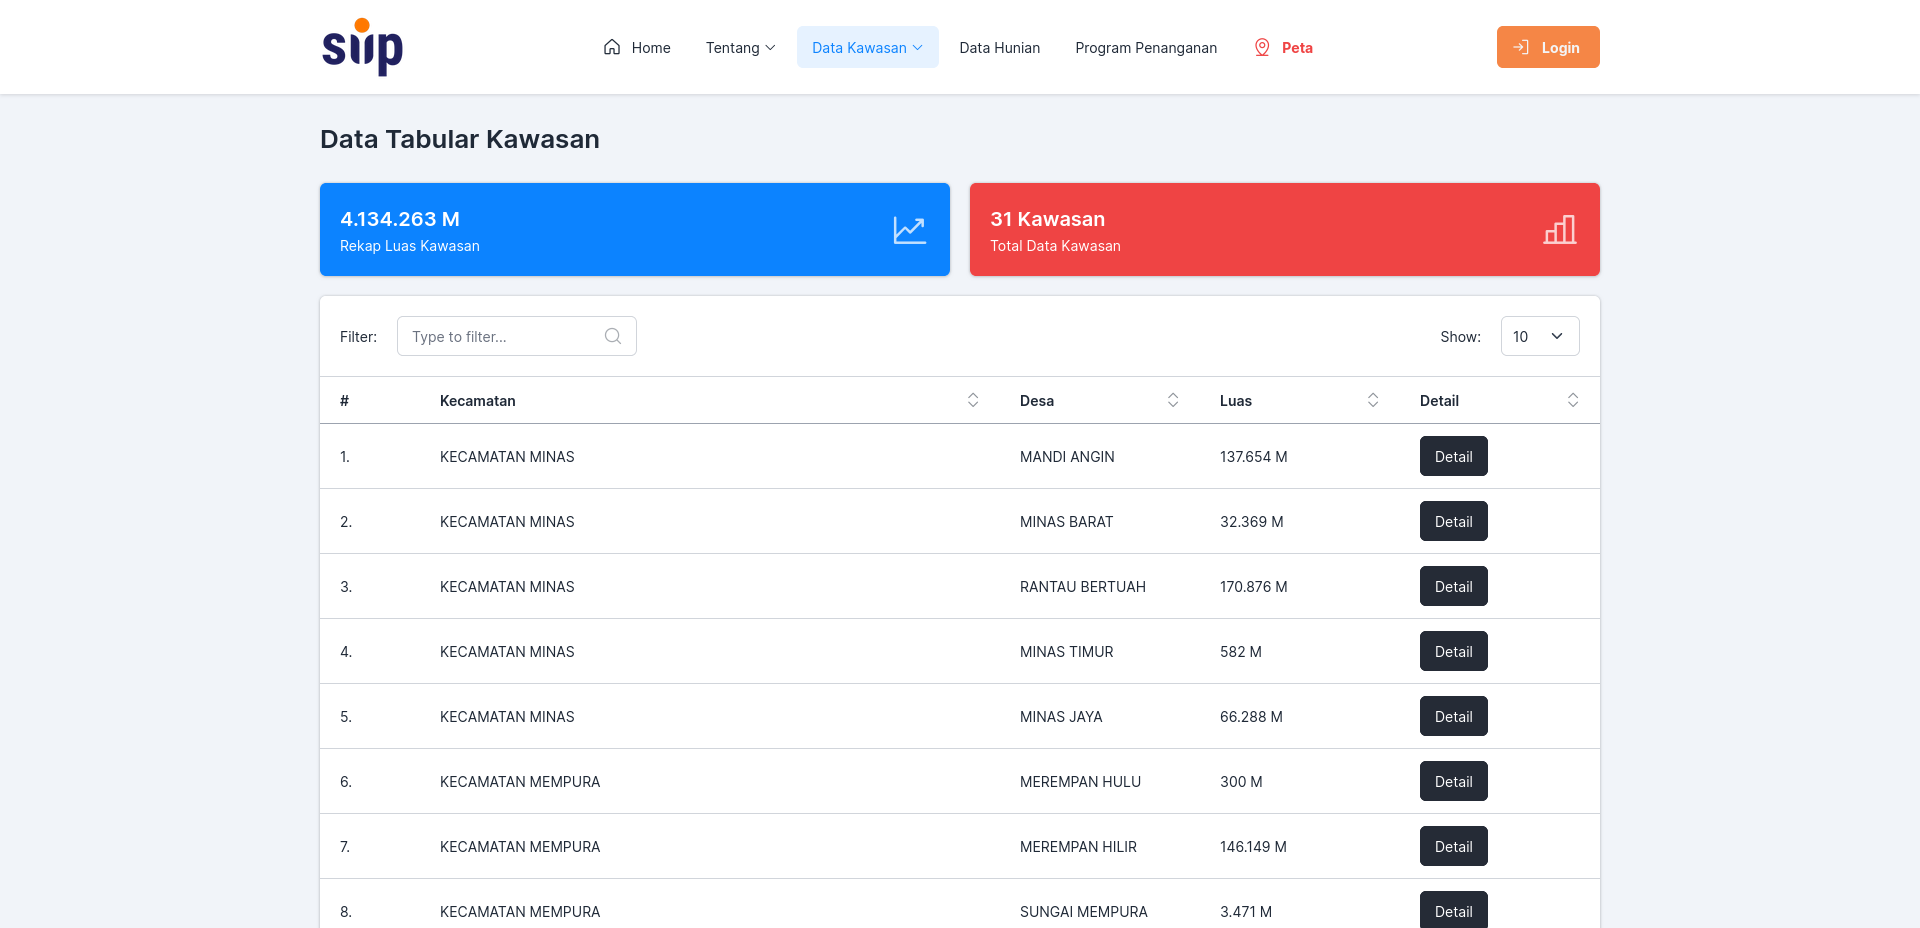Viewport: 1920px width, 928px height.
Task: Open Detail for MEREMPAN HILIR row
Action: click(x=1453, y=846)
